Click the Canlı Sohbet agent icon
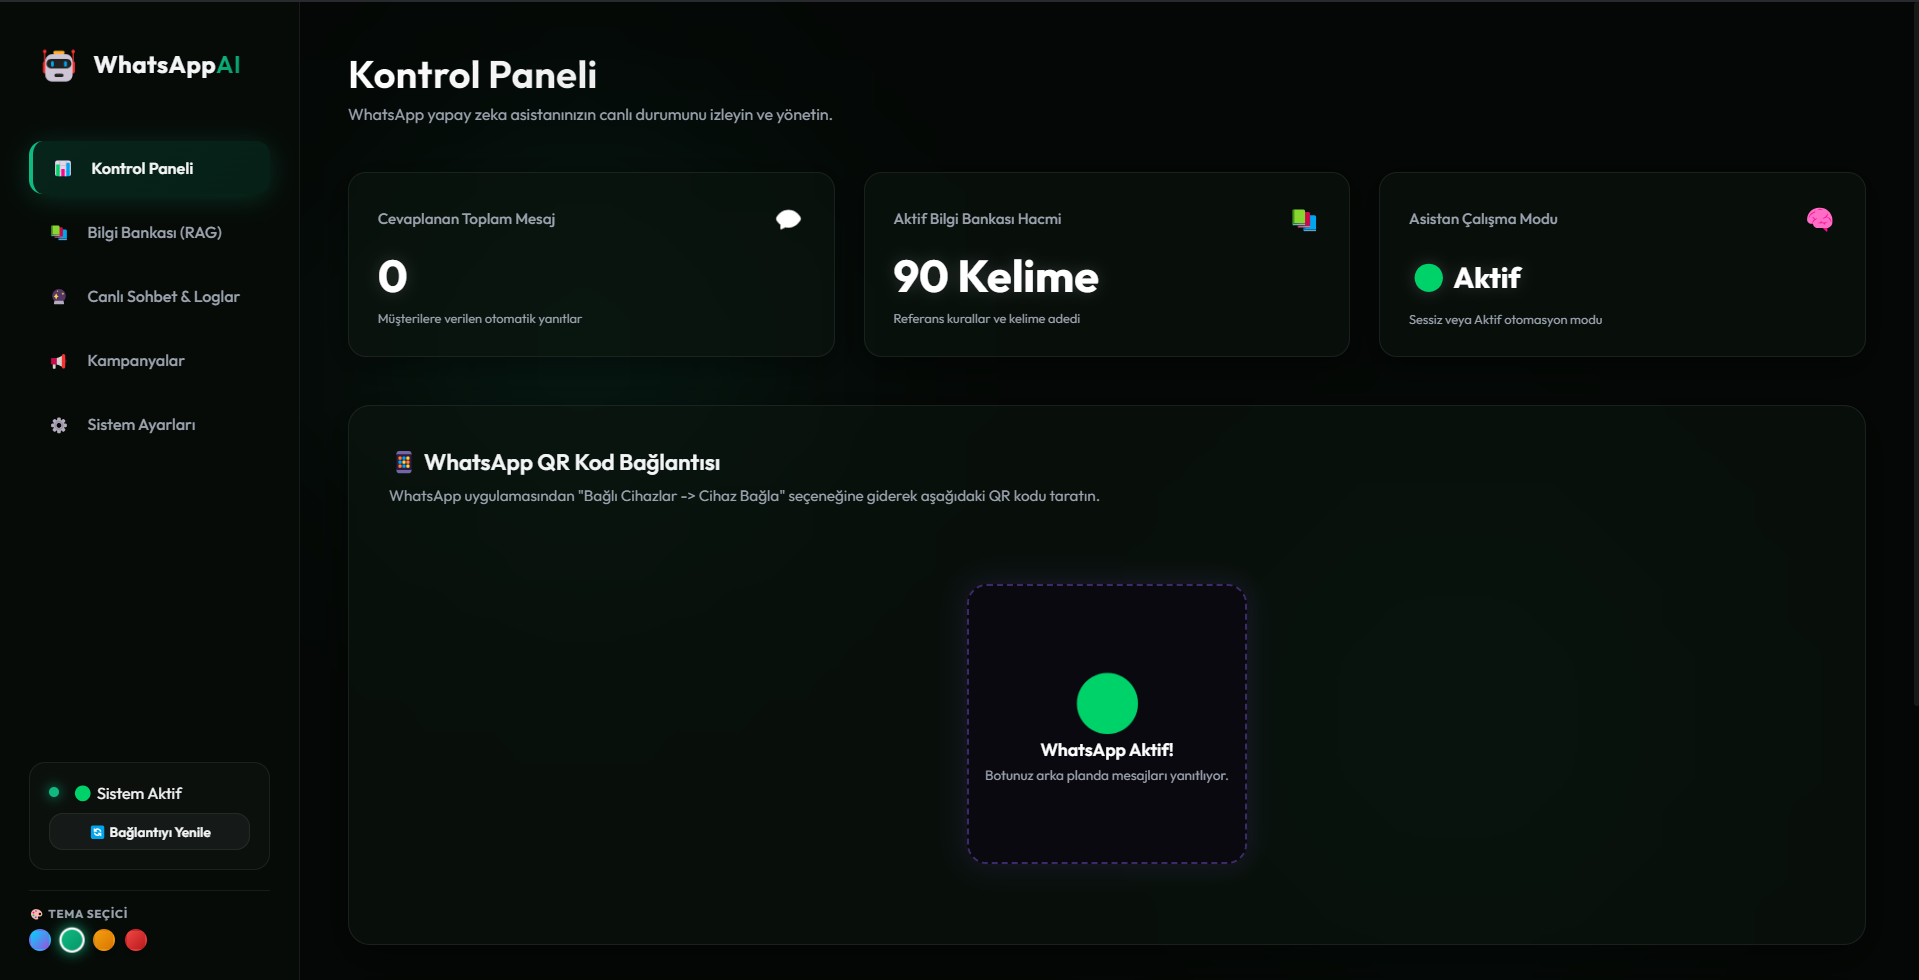 click(x=59, y=296)
